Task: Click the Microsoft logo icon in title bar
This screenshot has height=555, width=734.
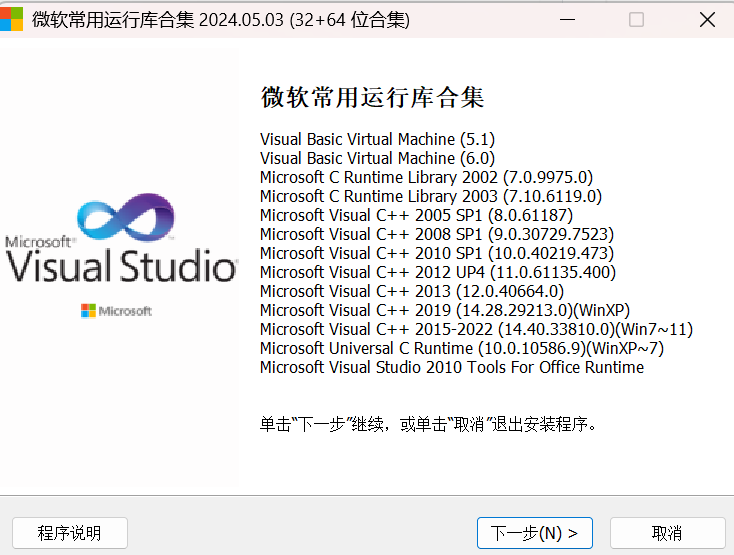Action: click(x=11, y=20)
